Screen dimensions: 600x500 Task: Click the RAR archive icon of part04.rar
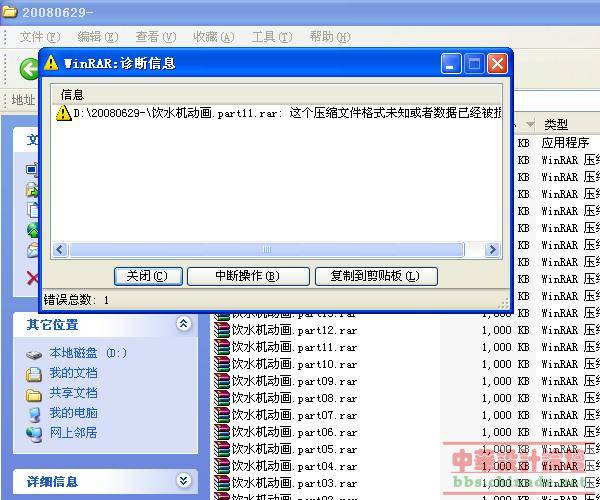pyautogui.click(x=222, y=466)
